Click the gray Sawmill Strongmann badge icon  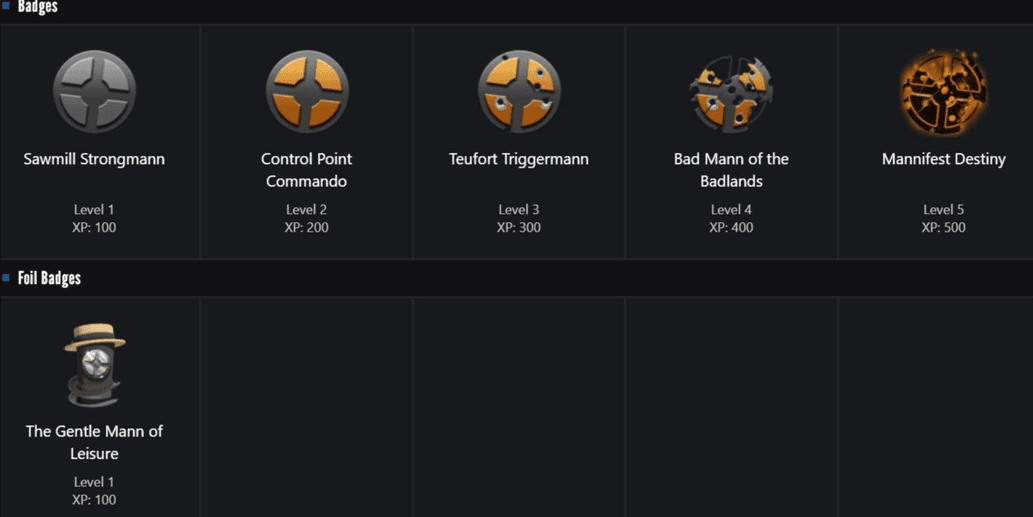(x=94, y=92)
